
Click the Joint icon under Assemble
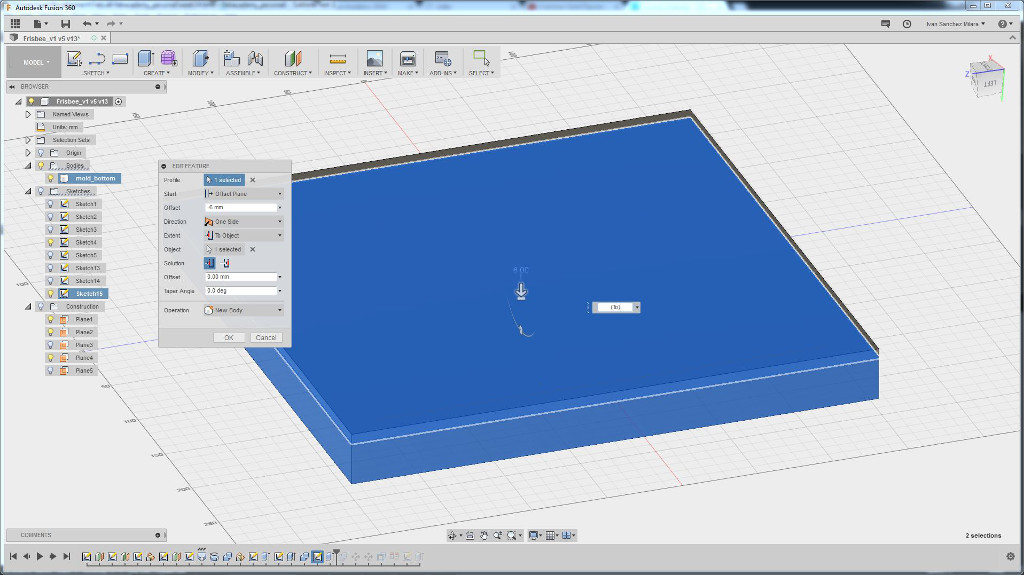255,59
